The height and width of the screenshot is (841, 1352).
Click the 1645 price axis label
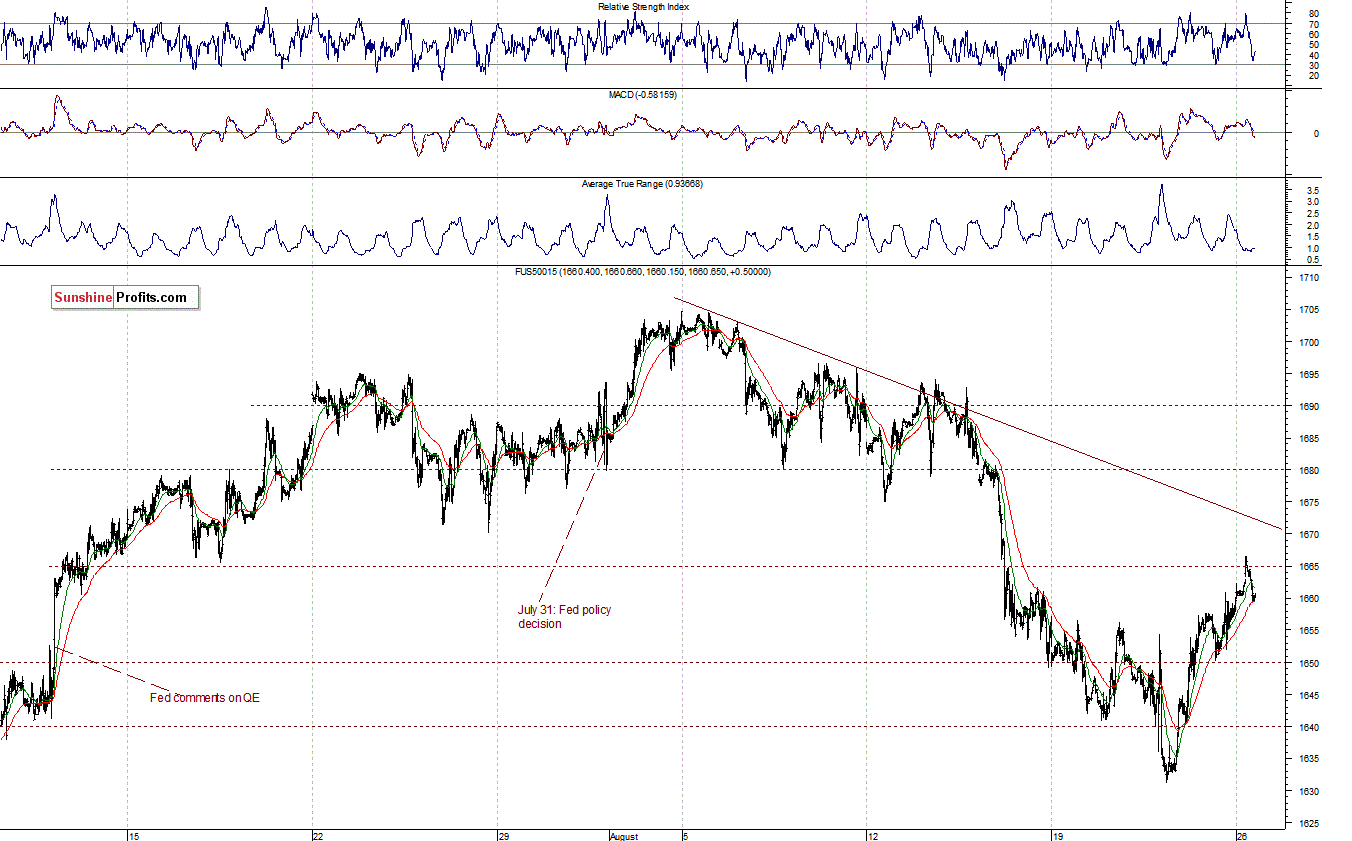click(x=1311, y=694)
